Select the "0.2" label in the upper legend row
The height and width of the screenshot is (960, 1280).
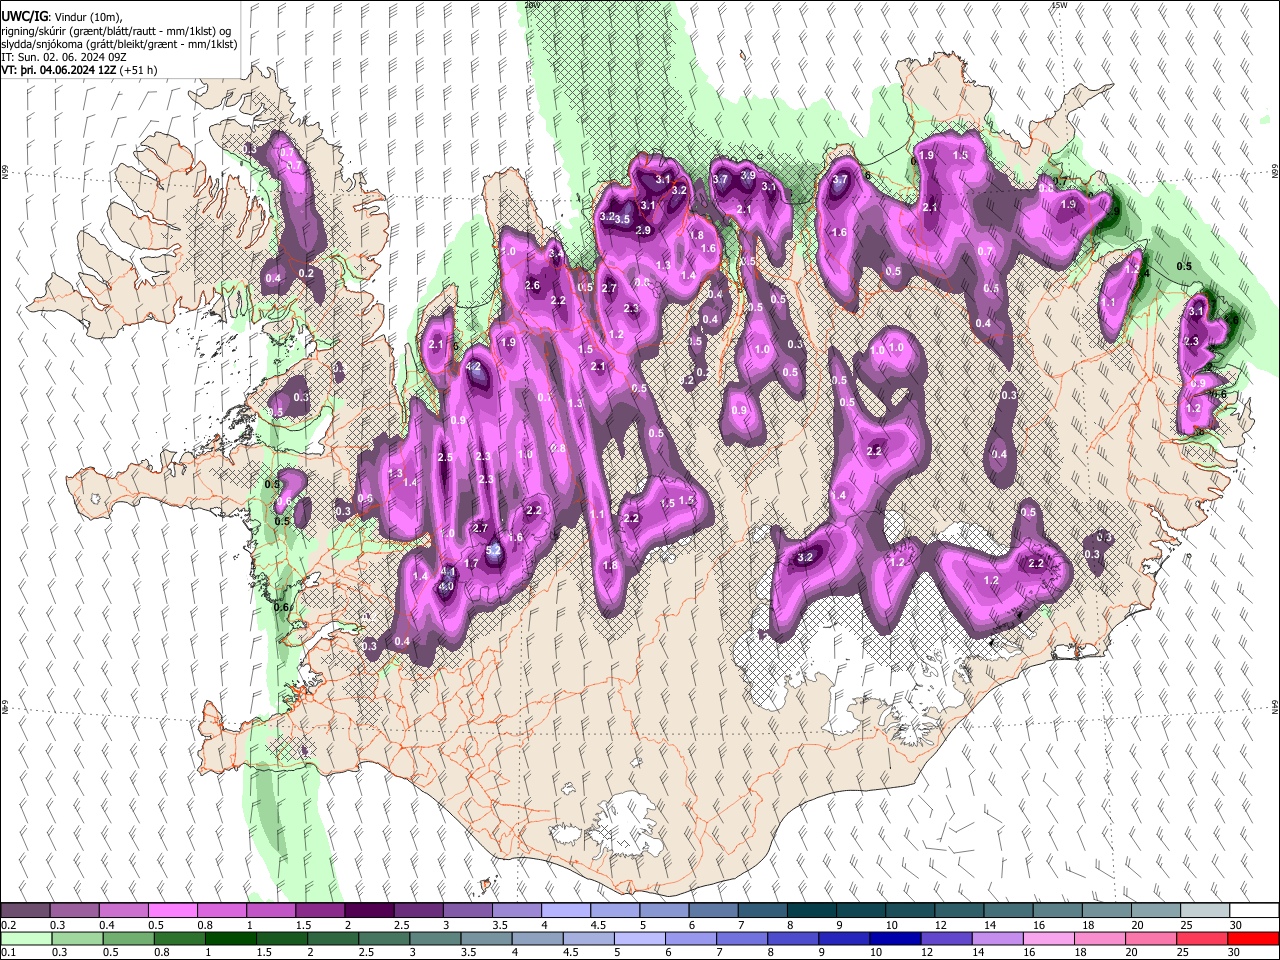click(x=9, y=925)
